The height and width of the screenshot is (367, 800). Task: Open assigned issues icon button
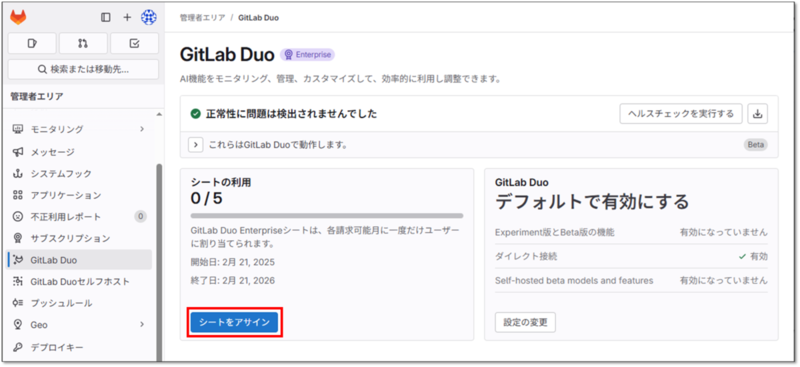coord(32,43)
